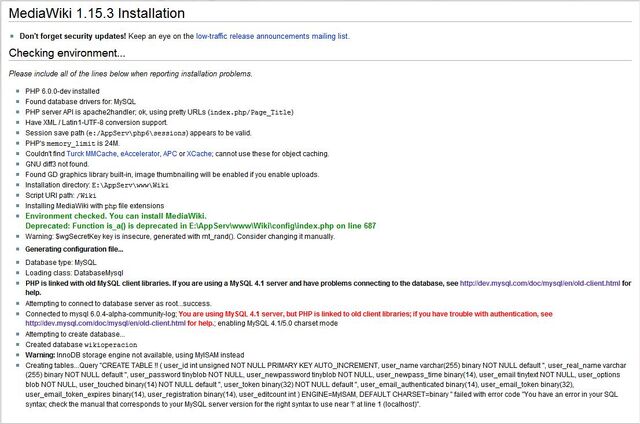Open old-client.html link in bold PHP warning
The width and height of the screenshot is (640, 424).
[x=540, y=283]
